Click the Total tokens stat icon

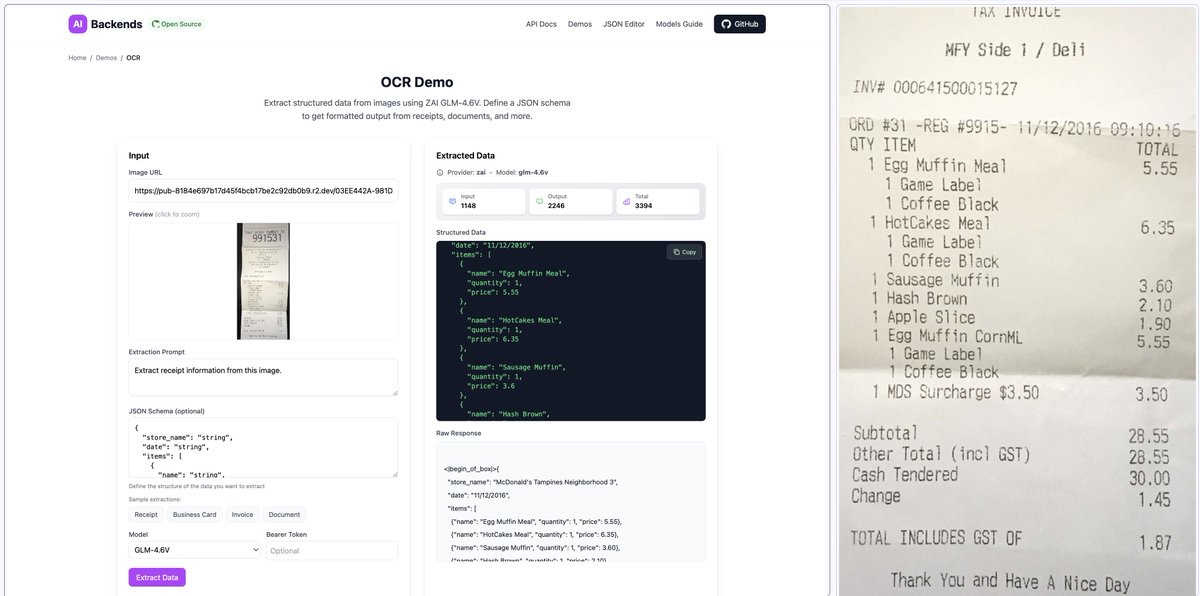(x=626, y=201)
